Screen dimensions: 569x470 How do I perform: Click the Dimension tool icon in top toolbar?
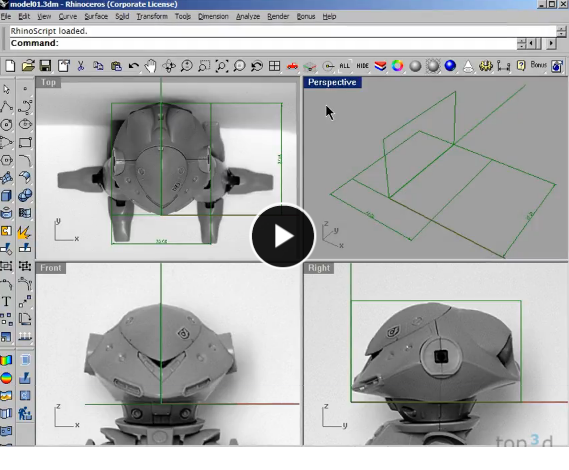click(503, 66)
